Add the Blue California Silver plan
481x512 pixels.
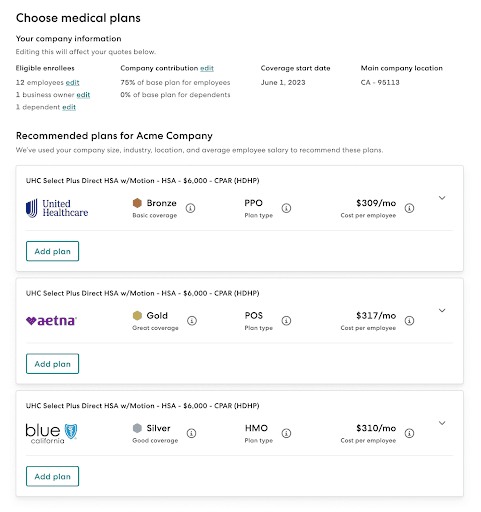click(x=52, y=476)
